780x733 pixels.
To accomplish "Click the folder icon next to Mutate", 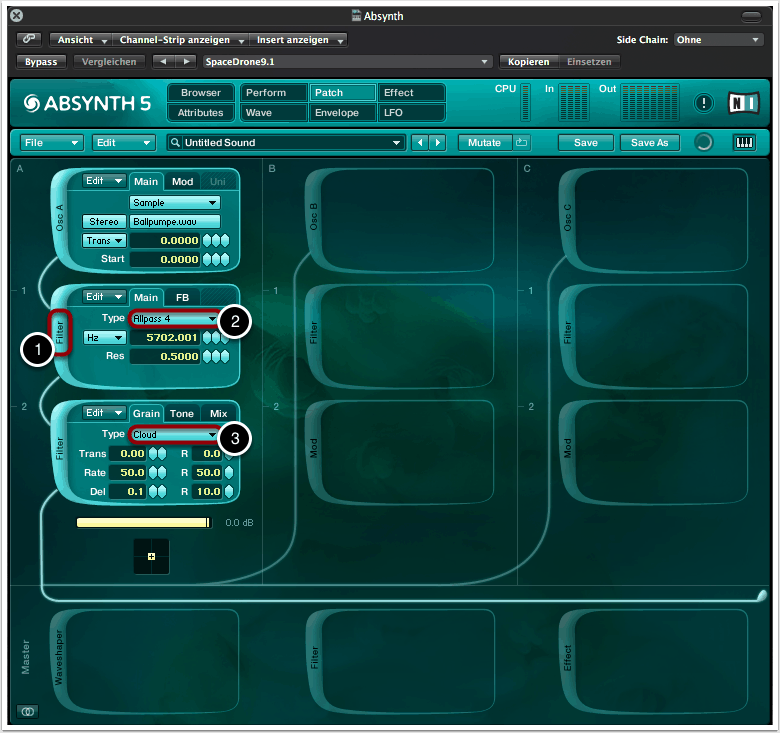I will (x=521, y=142).
